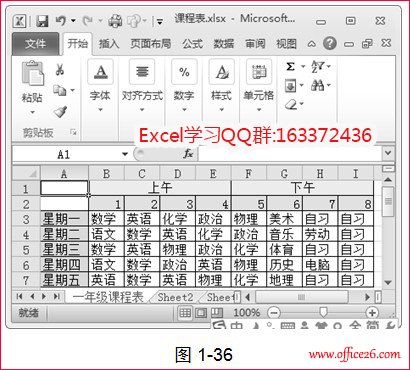Click the Fill down arrow icon
Screen dimensions: 410x370
tap(290, 86)
